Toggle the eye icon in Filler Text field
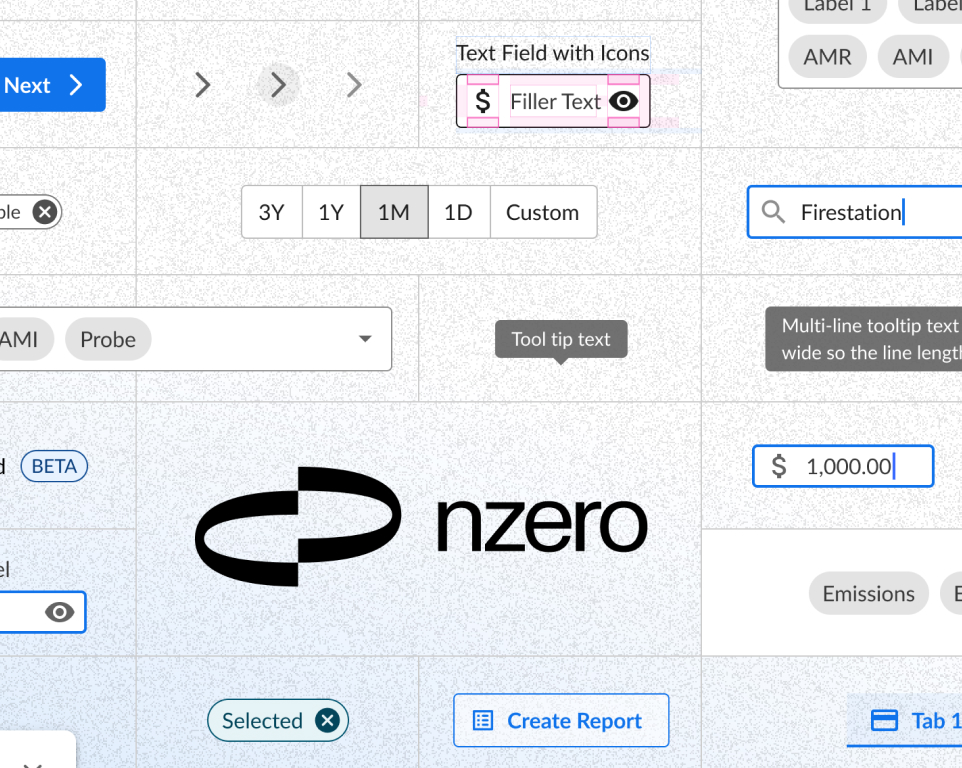The image size is (962, 768). (x=623, y=101)
